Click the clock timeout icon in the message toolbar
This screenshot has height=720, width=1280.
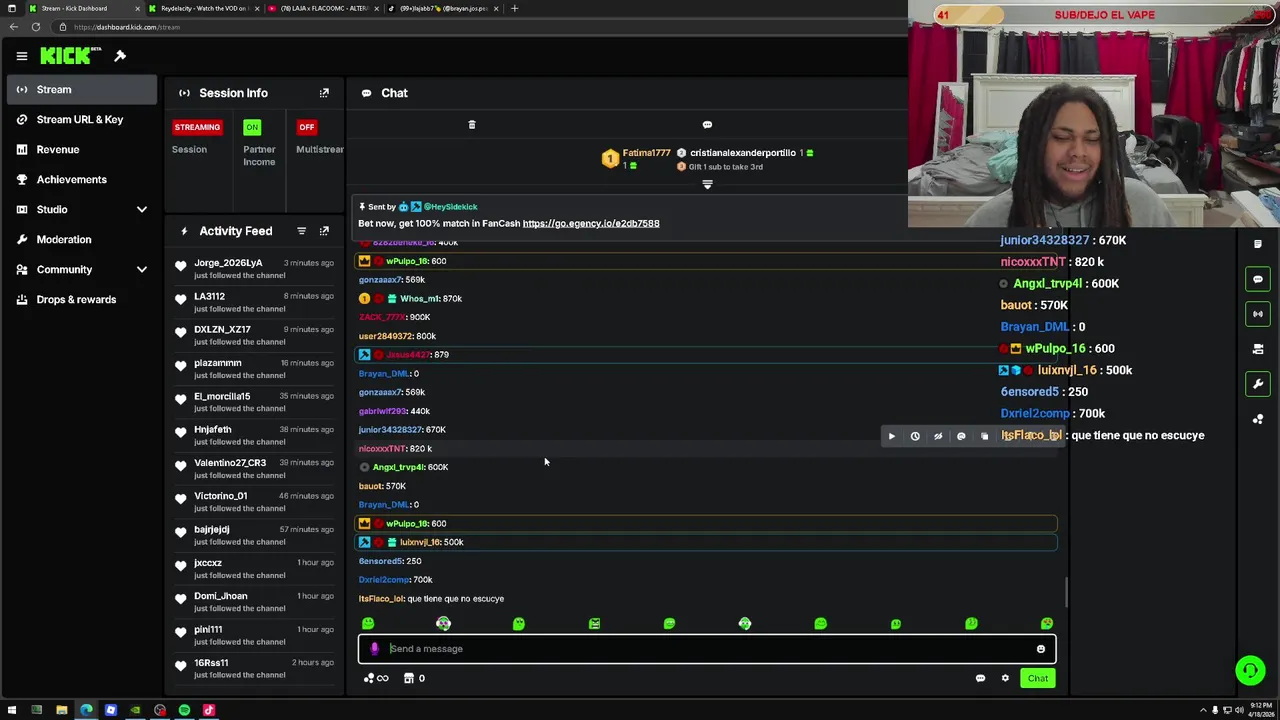[x=915, y=436]
